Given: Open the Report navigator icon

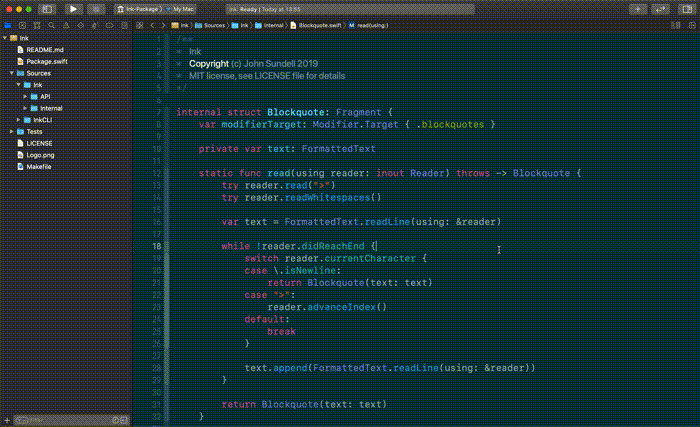Looking at the screenshot, I should point(124,25).
